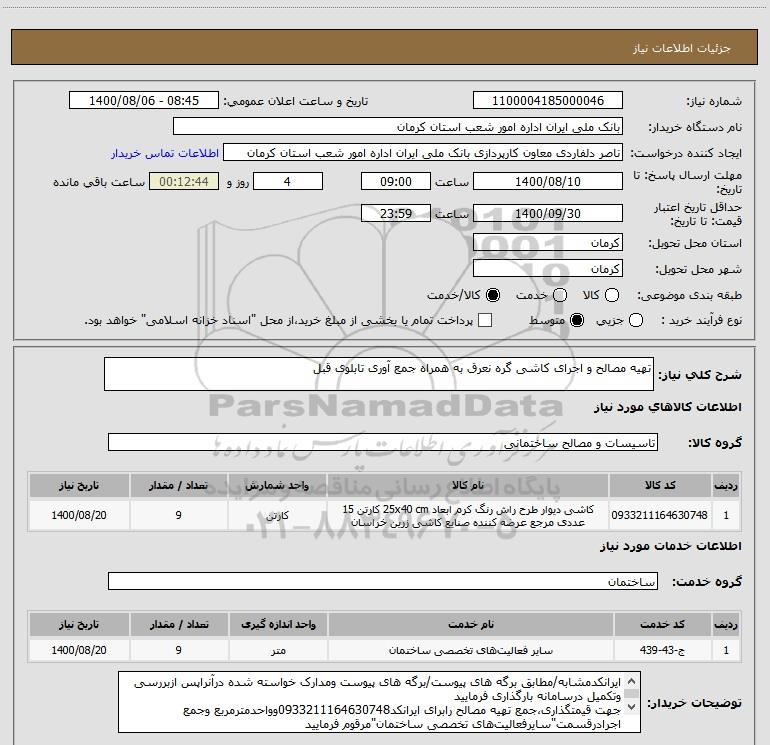Select the کالا radio button

pos(612,295)
